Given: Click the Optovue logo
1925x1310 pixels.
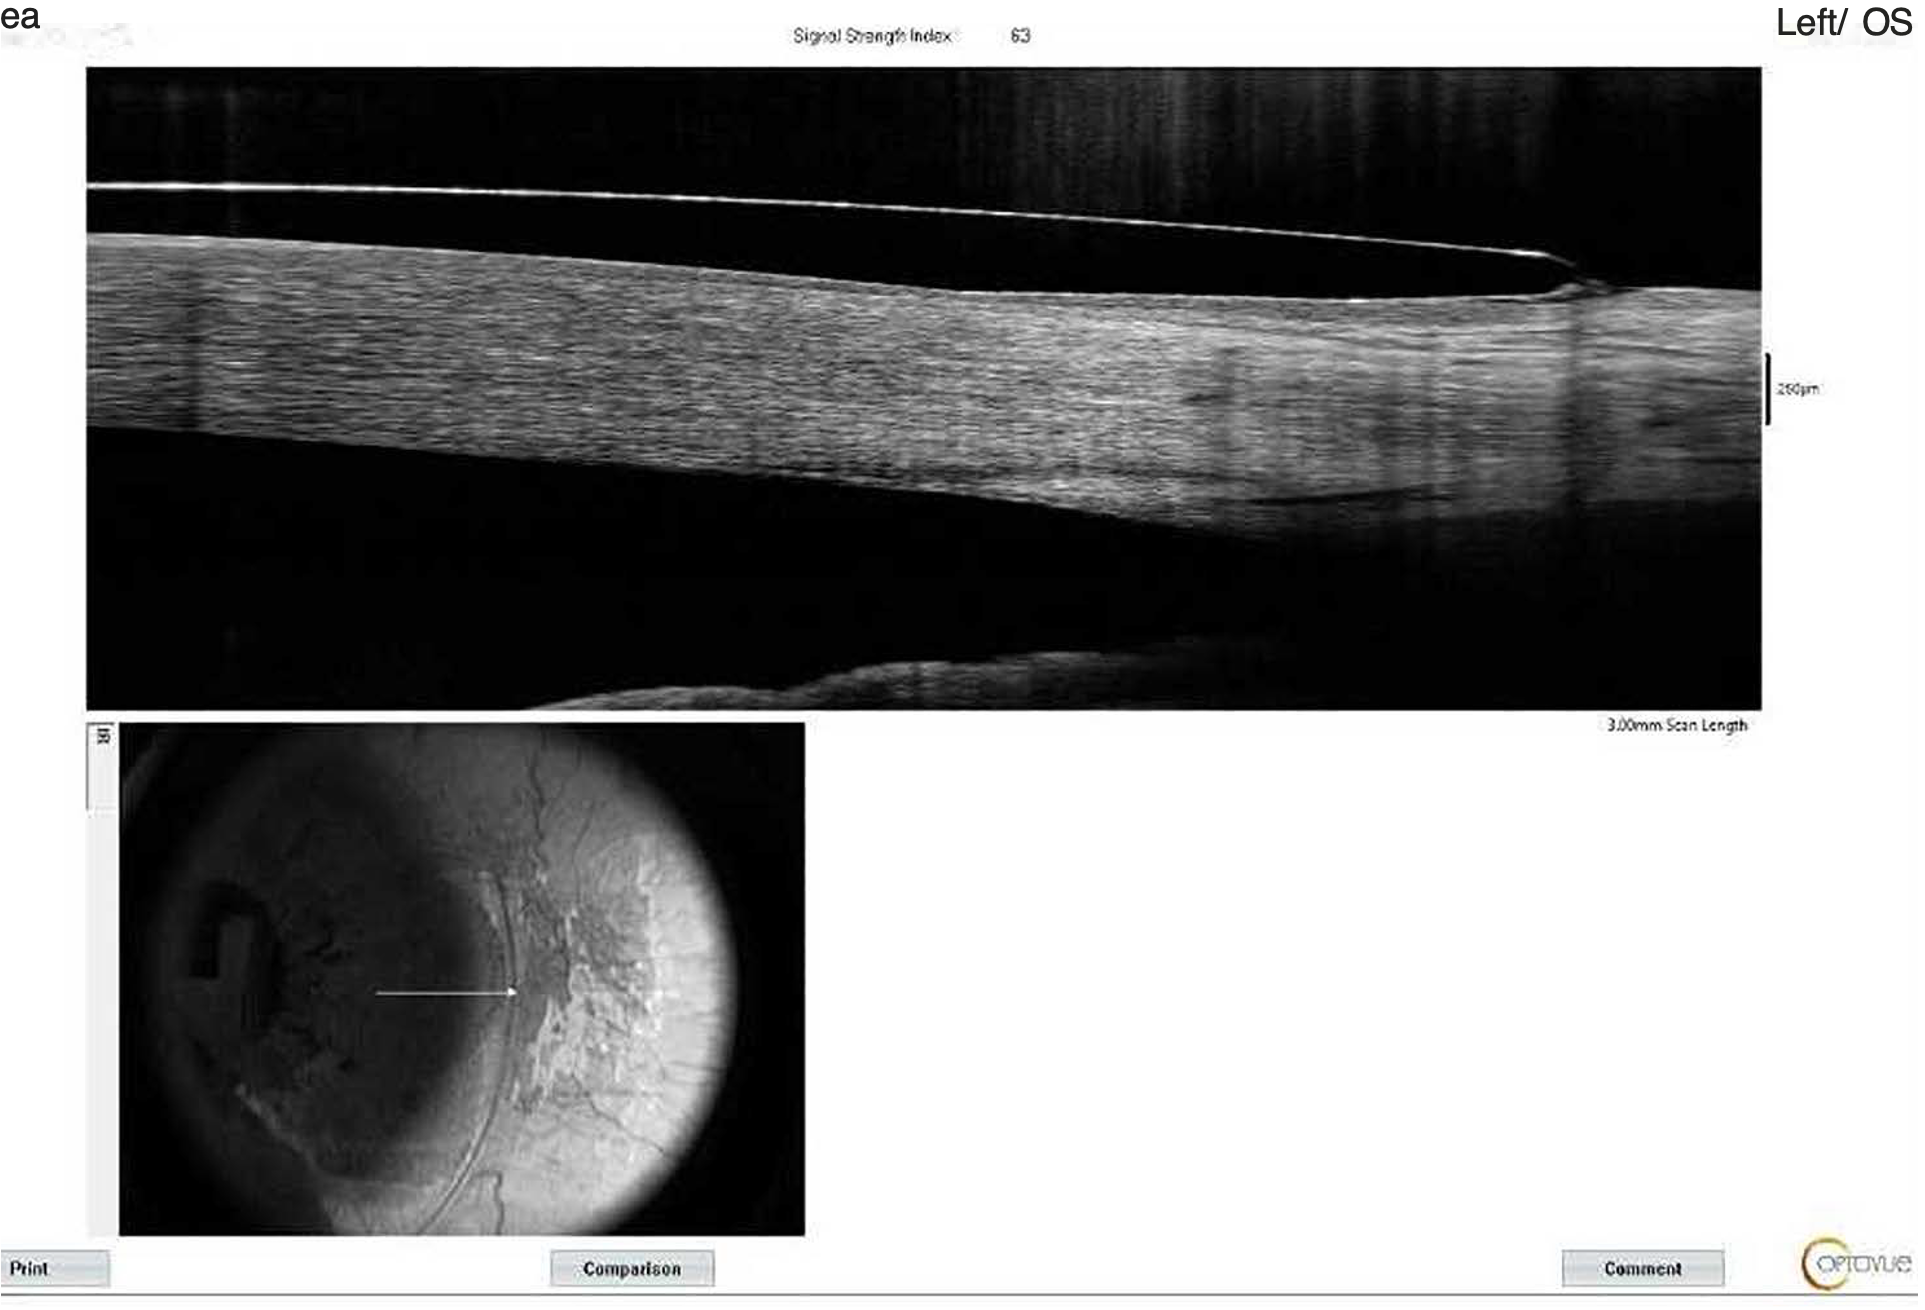Looking at the screenshot, I should (x=1855, y=1264).
